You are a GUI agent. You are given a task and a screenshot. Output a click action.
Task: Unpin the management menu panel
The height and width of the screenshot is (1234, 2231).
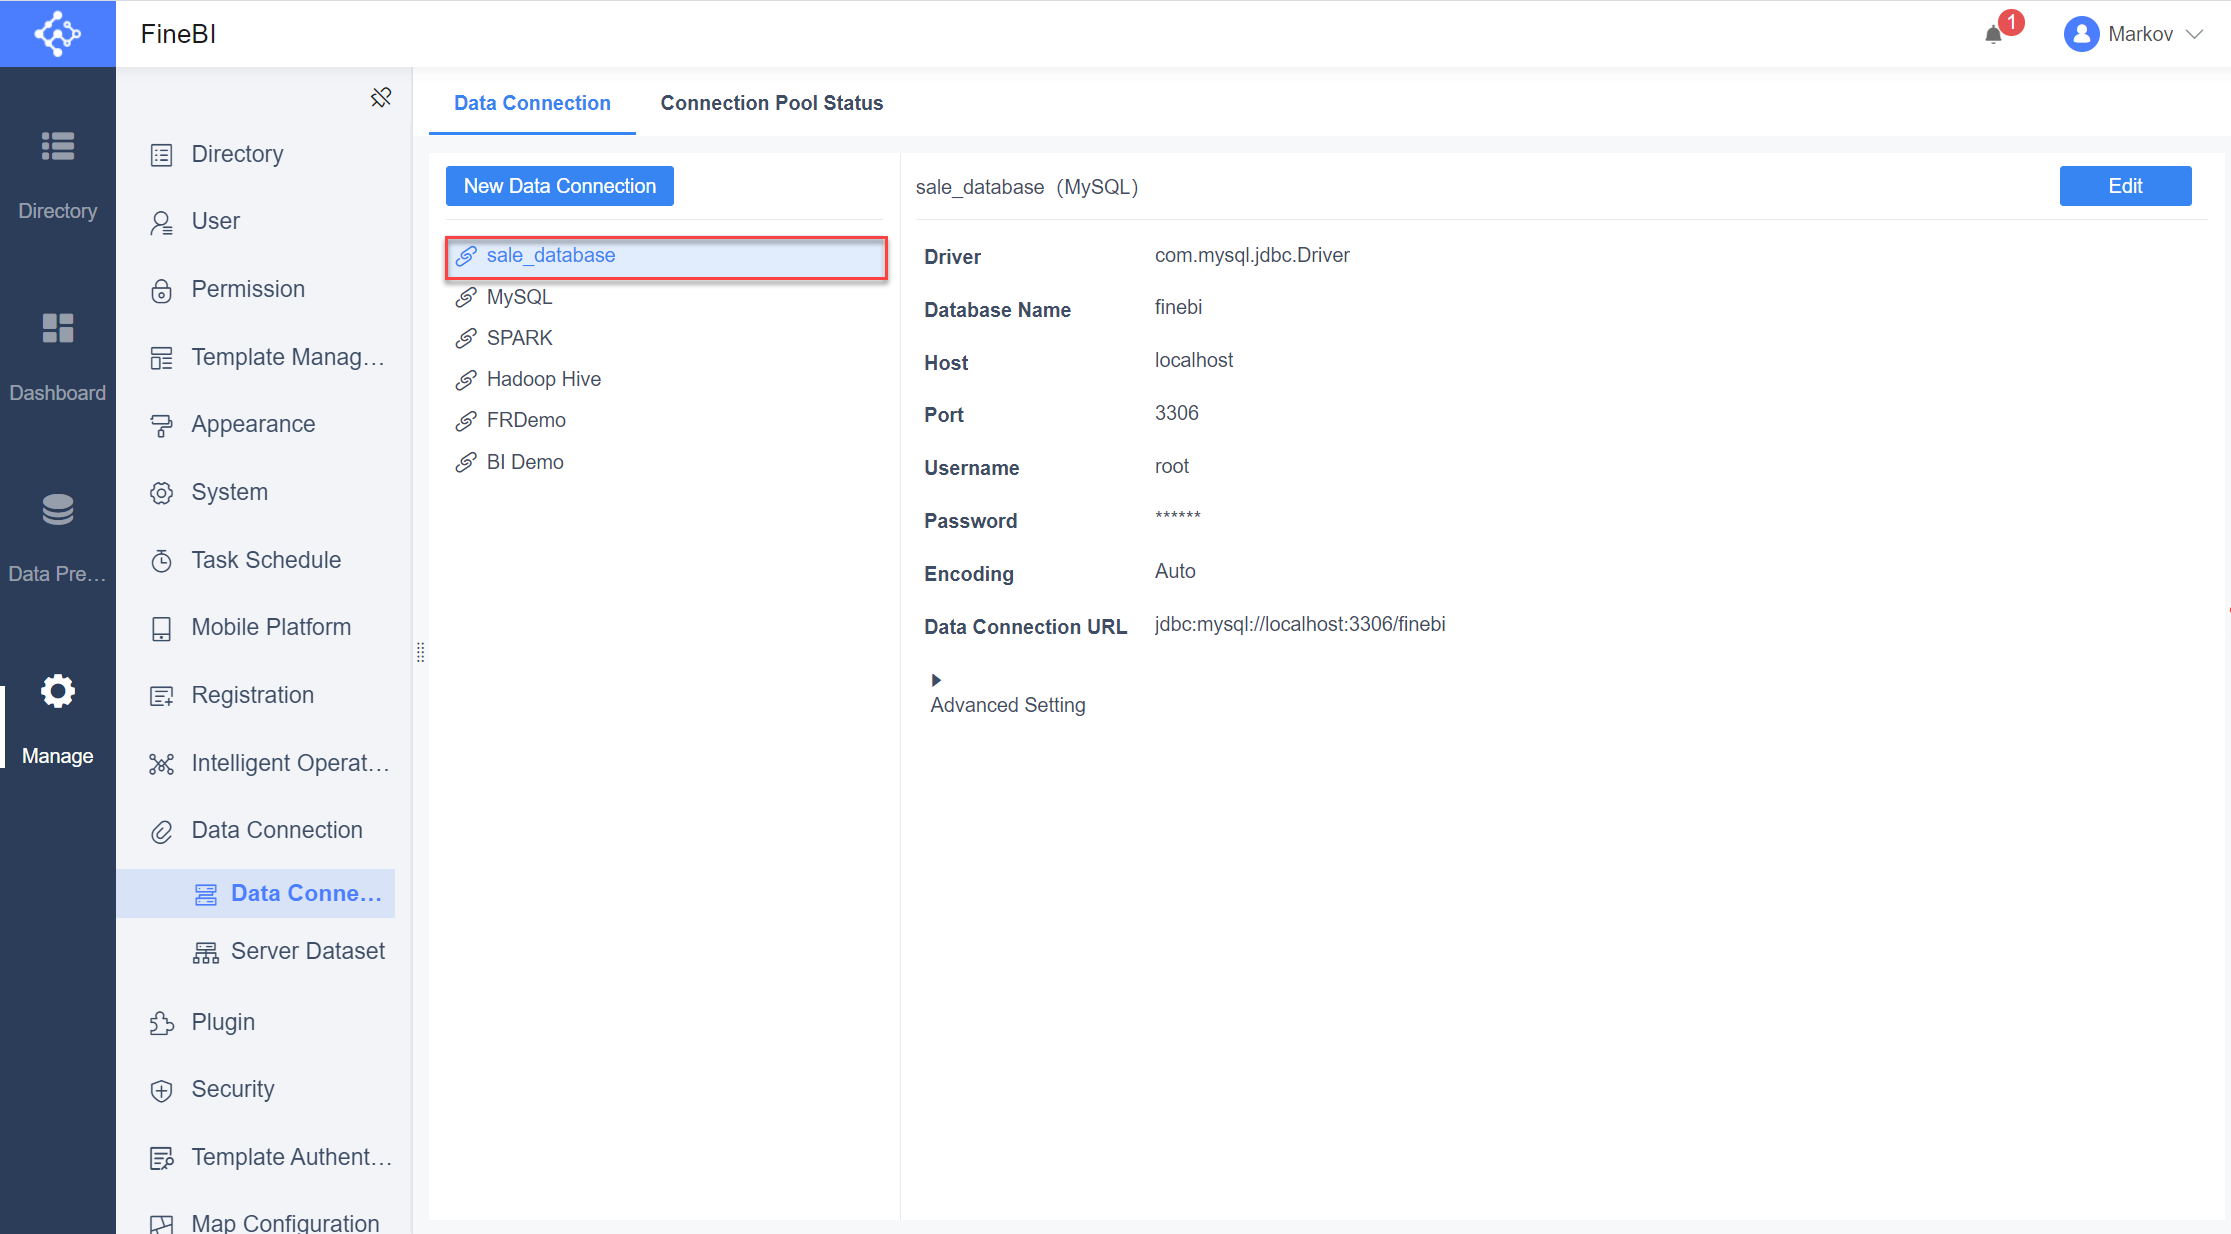(x=381, y=97)
